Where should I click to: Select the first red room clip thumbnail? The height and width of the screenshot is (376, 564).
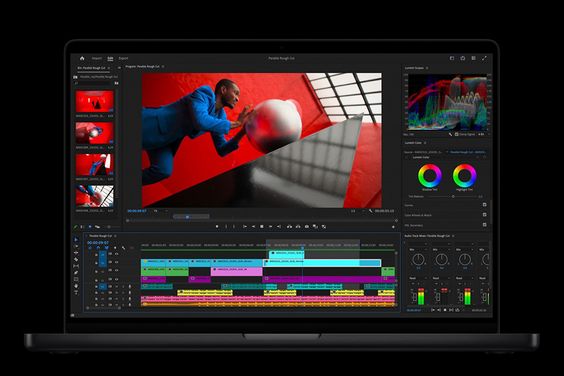click(94, 101)
